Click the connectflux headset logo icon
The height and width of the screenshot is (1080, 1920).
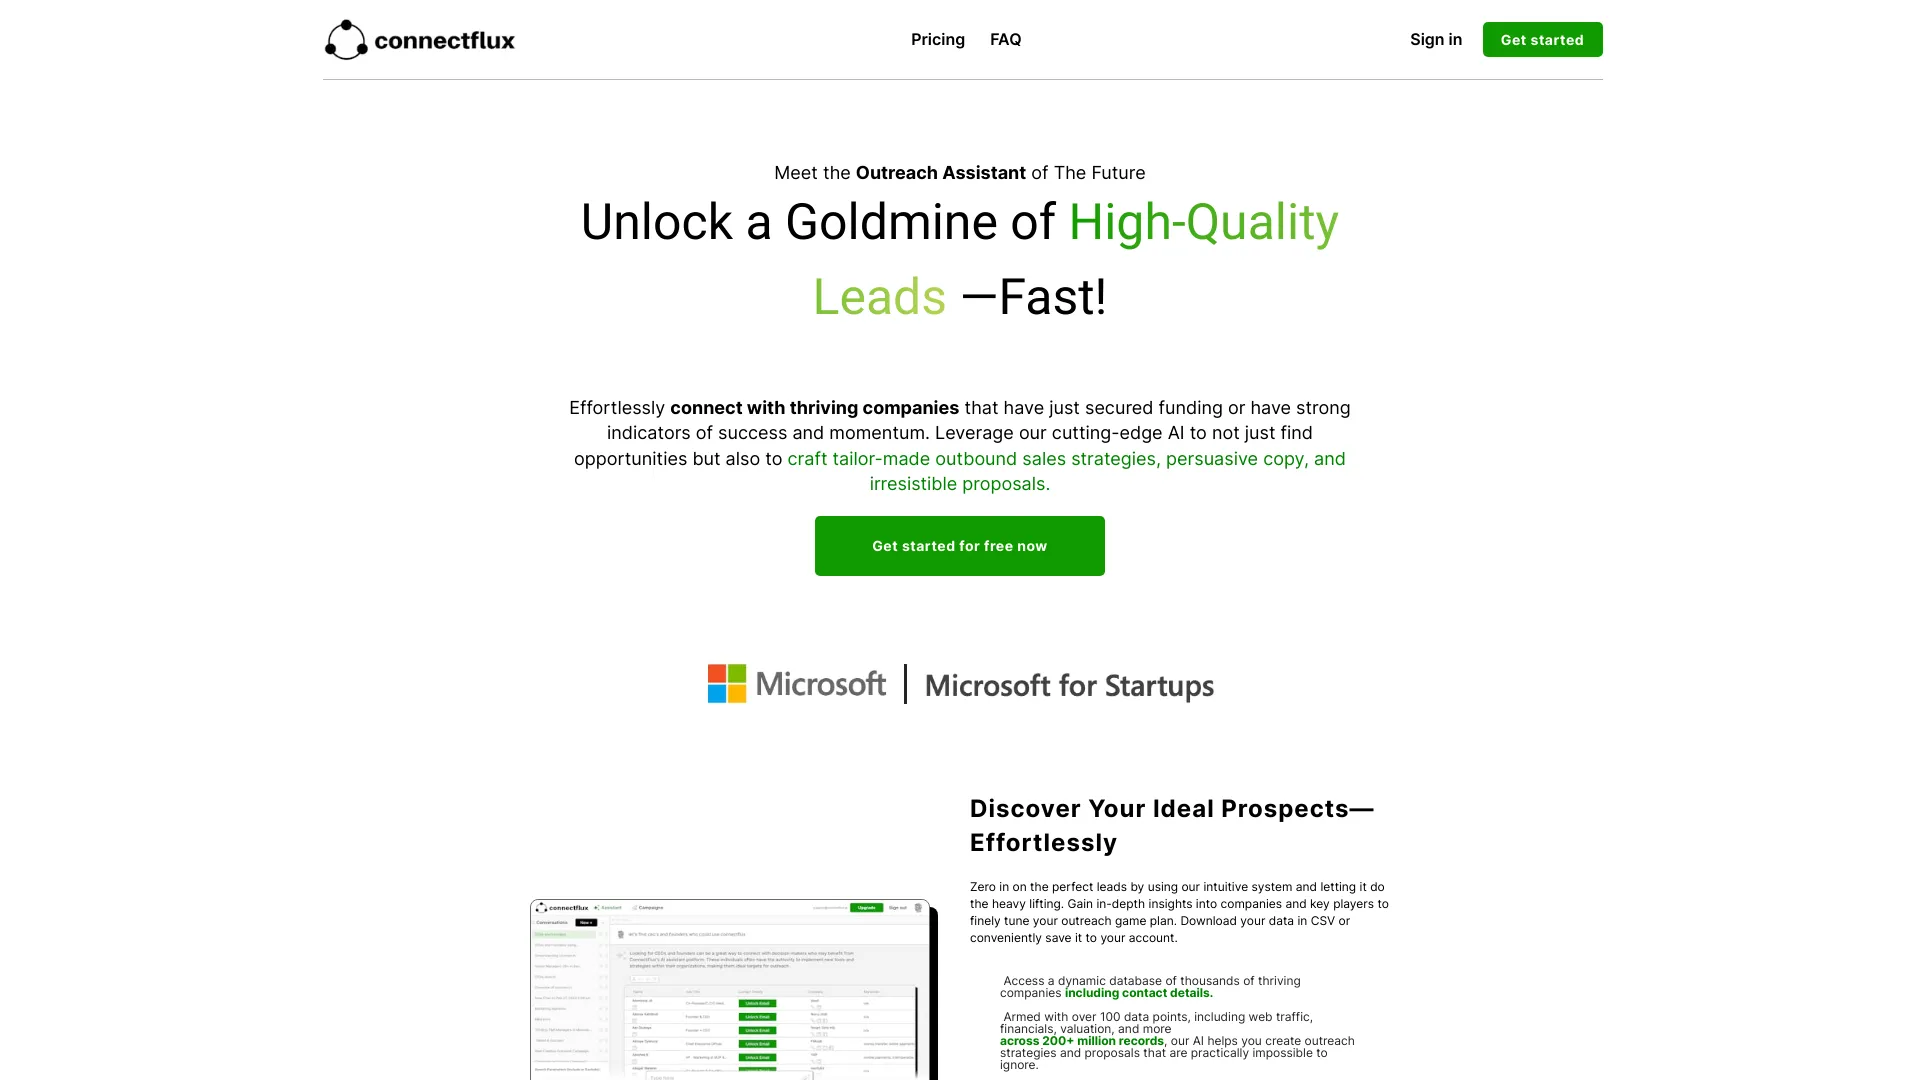[343, 40]
